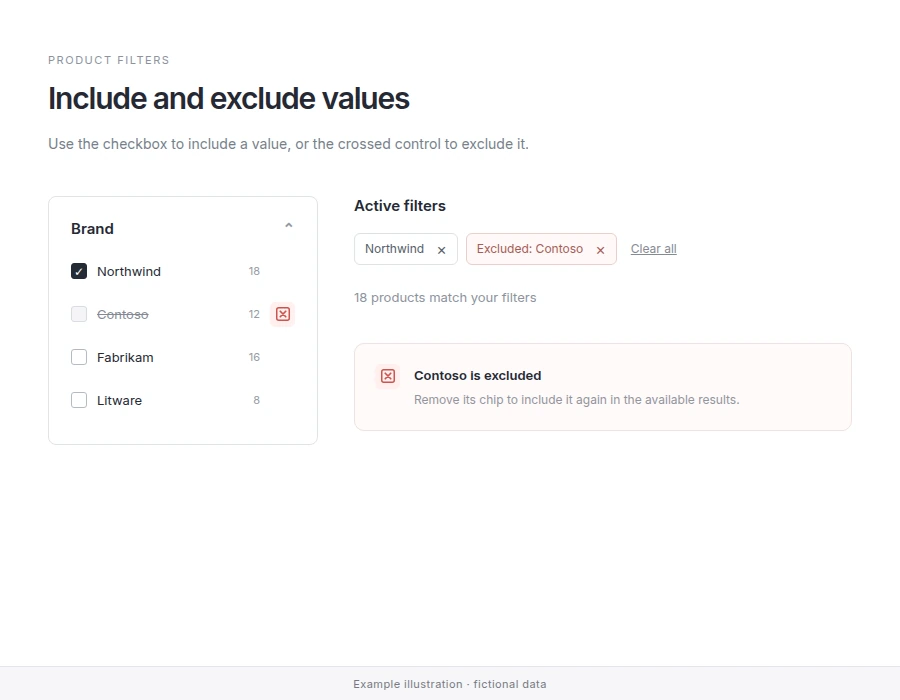Check the Fabrikam checkbox
Viewport: 900px width, 700px height.
tap(79, 357)
